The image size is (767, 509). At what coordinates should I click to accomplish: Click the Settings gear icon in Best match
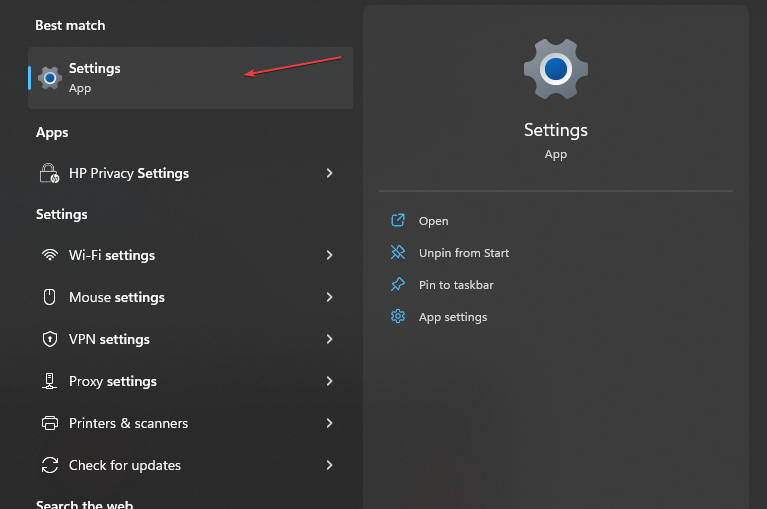point(50,77)
